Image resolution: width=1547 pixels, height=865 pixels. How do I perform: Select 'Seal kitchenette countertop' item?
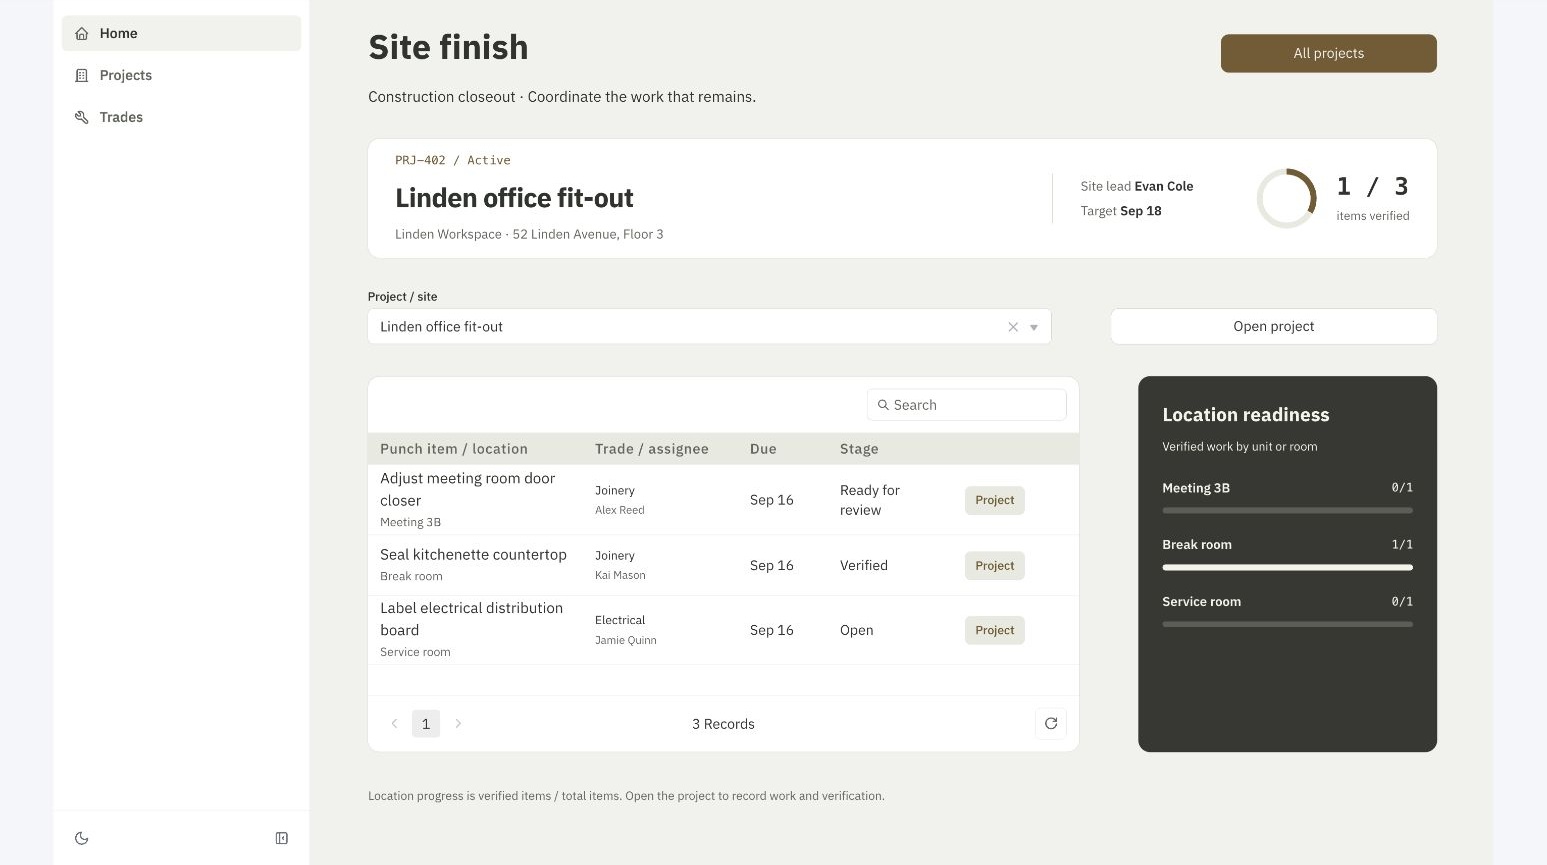[473, 554]
